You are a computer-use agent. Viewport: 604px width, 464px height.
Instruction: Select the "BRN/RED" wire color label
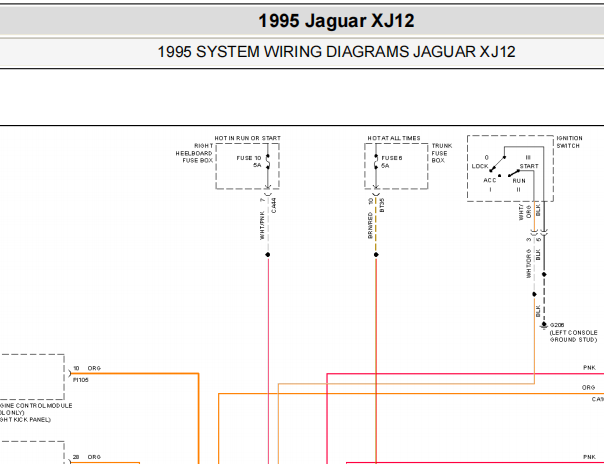click(370, 225)
